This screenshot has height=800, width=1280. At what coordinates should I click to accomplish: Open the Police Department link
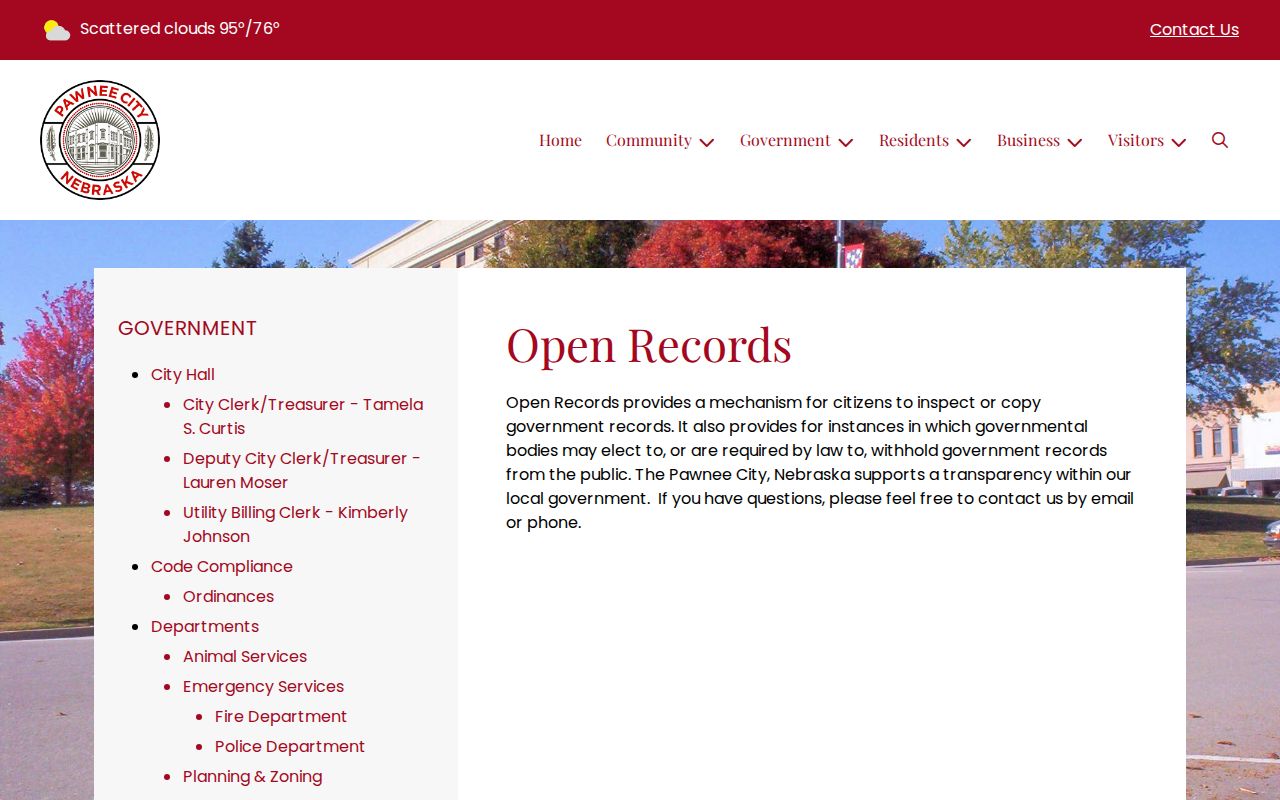pos(290,747)
